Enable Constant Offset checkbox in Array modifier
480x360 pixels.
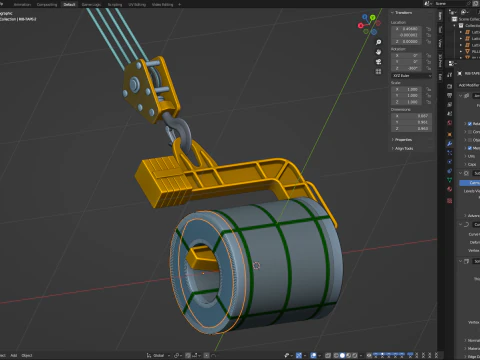coord(470,132)
